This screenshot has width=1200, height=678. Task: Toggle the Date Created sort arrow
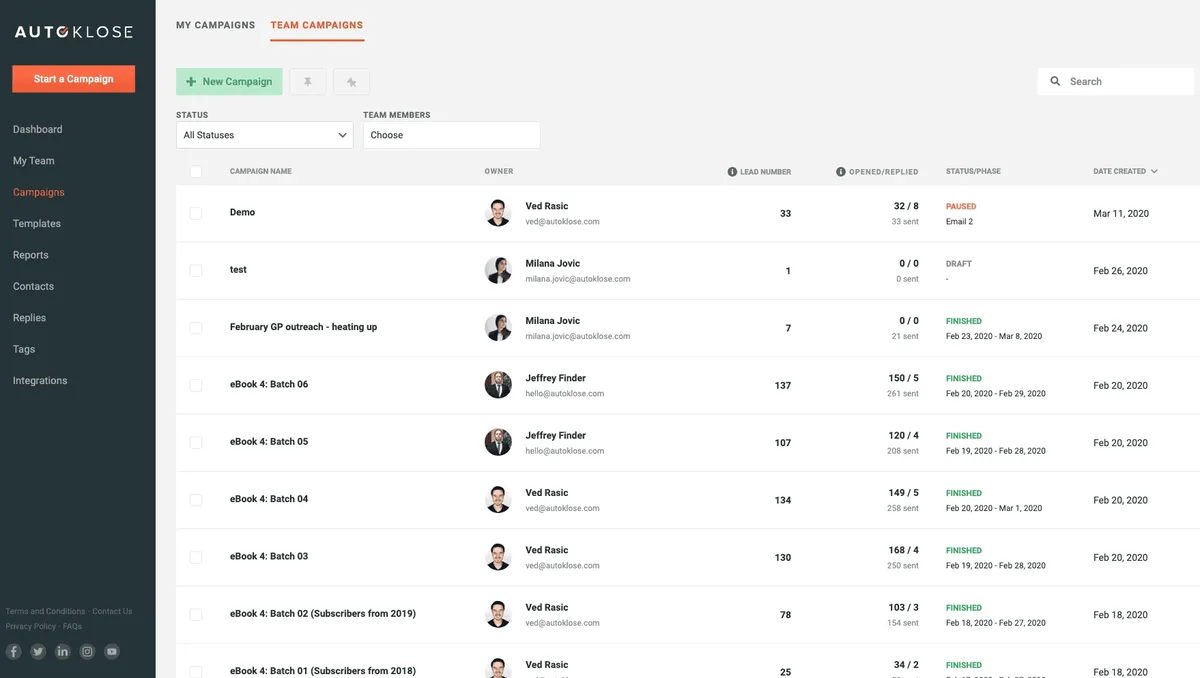click(x=1155, y=171)
